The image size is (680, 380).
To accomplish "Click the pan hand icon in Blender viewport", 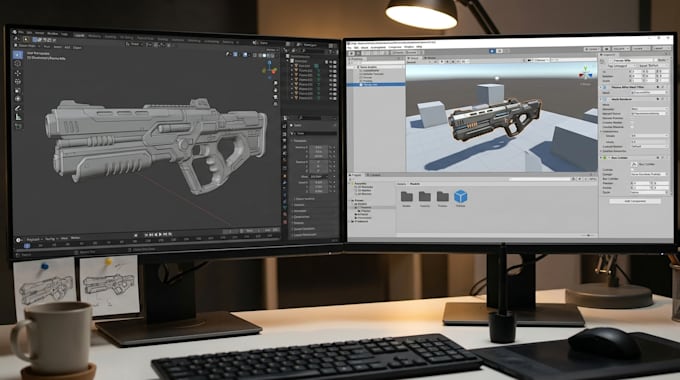I will pyautogui.click(x=276, y=90).
